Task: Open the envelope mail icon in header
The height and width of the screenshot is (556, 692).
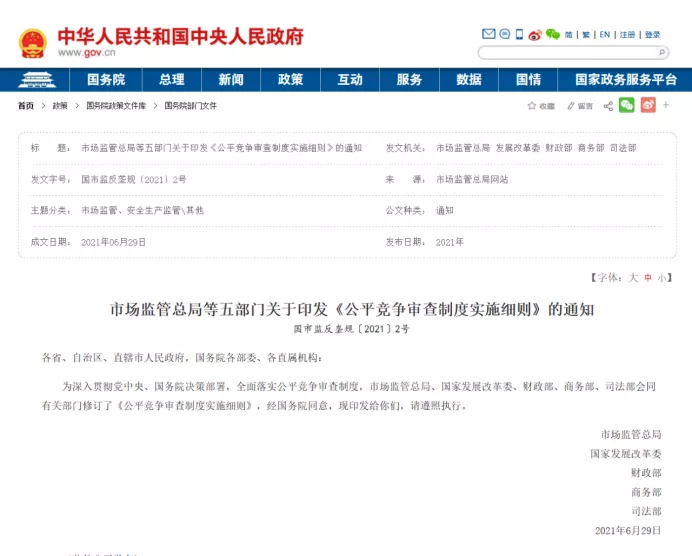Action: tap(489, 34)
